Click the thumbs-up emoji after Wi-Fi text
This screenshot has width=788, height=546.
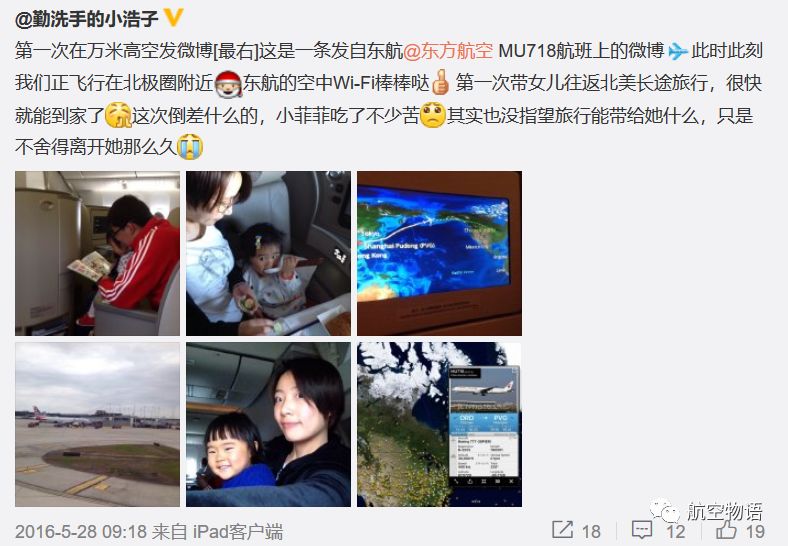441,83
